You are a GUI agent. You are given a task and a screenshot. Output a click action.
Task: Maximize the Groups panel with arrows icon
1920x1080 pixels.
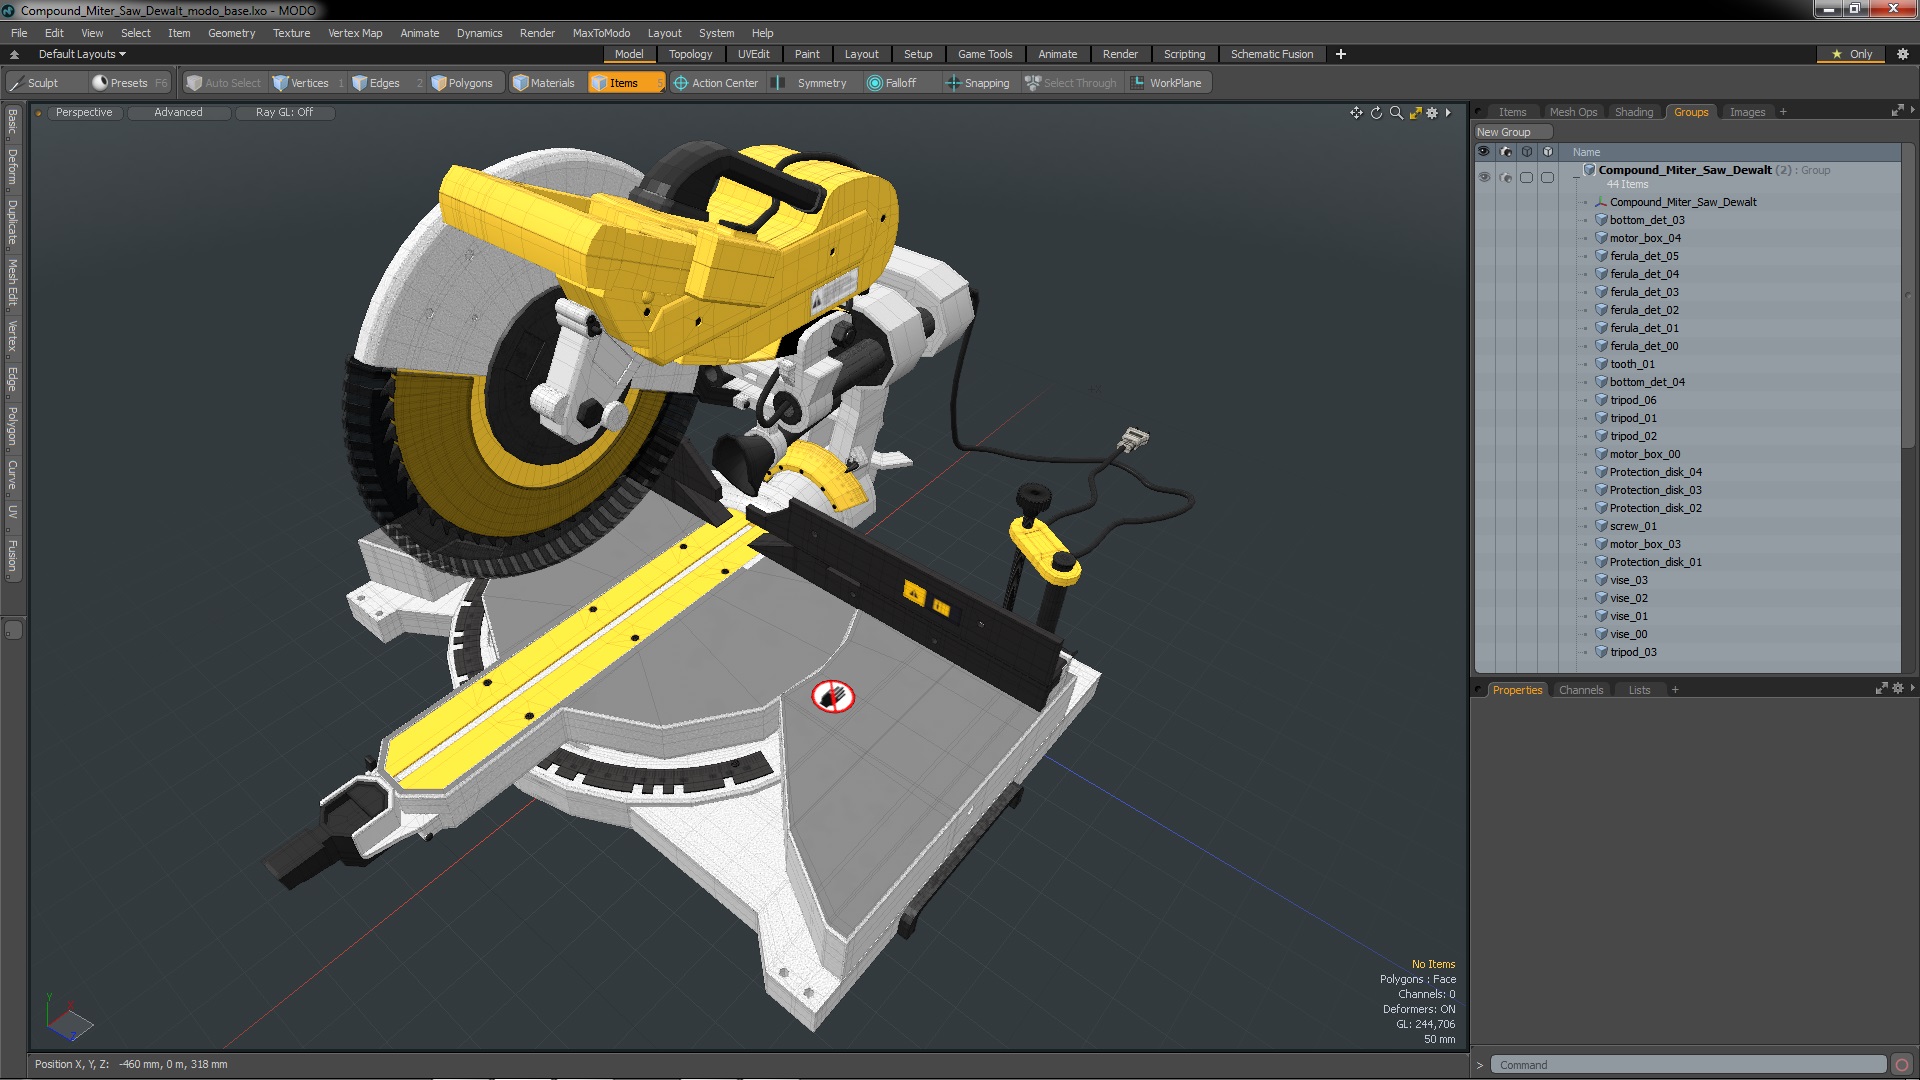(1897, 111)
